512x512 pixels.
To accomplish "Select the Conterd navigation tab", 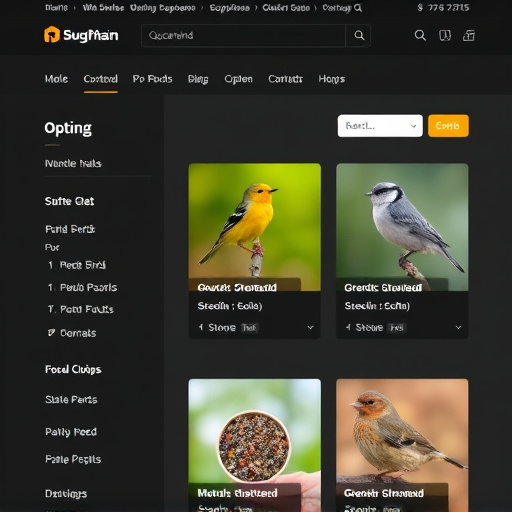I will 100,79.
